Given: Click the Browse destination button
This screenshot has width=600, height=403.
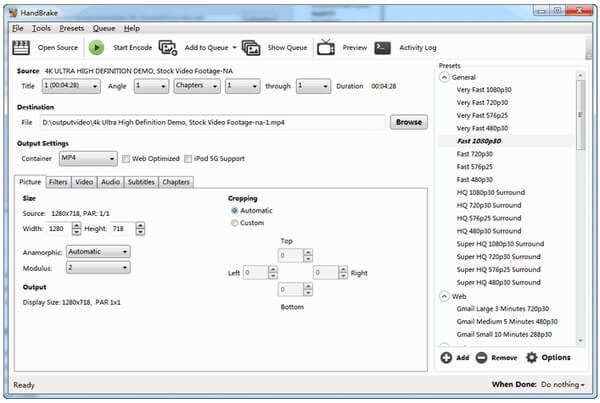Looking at the screenshot, I should (x=408, y=122).
